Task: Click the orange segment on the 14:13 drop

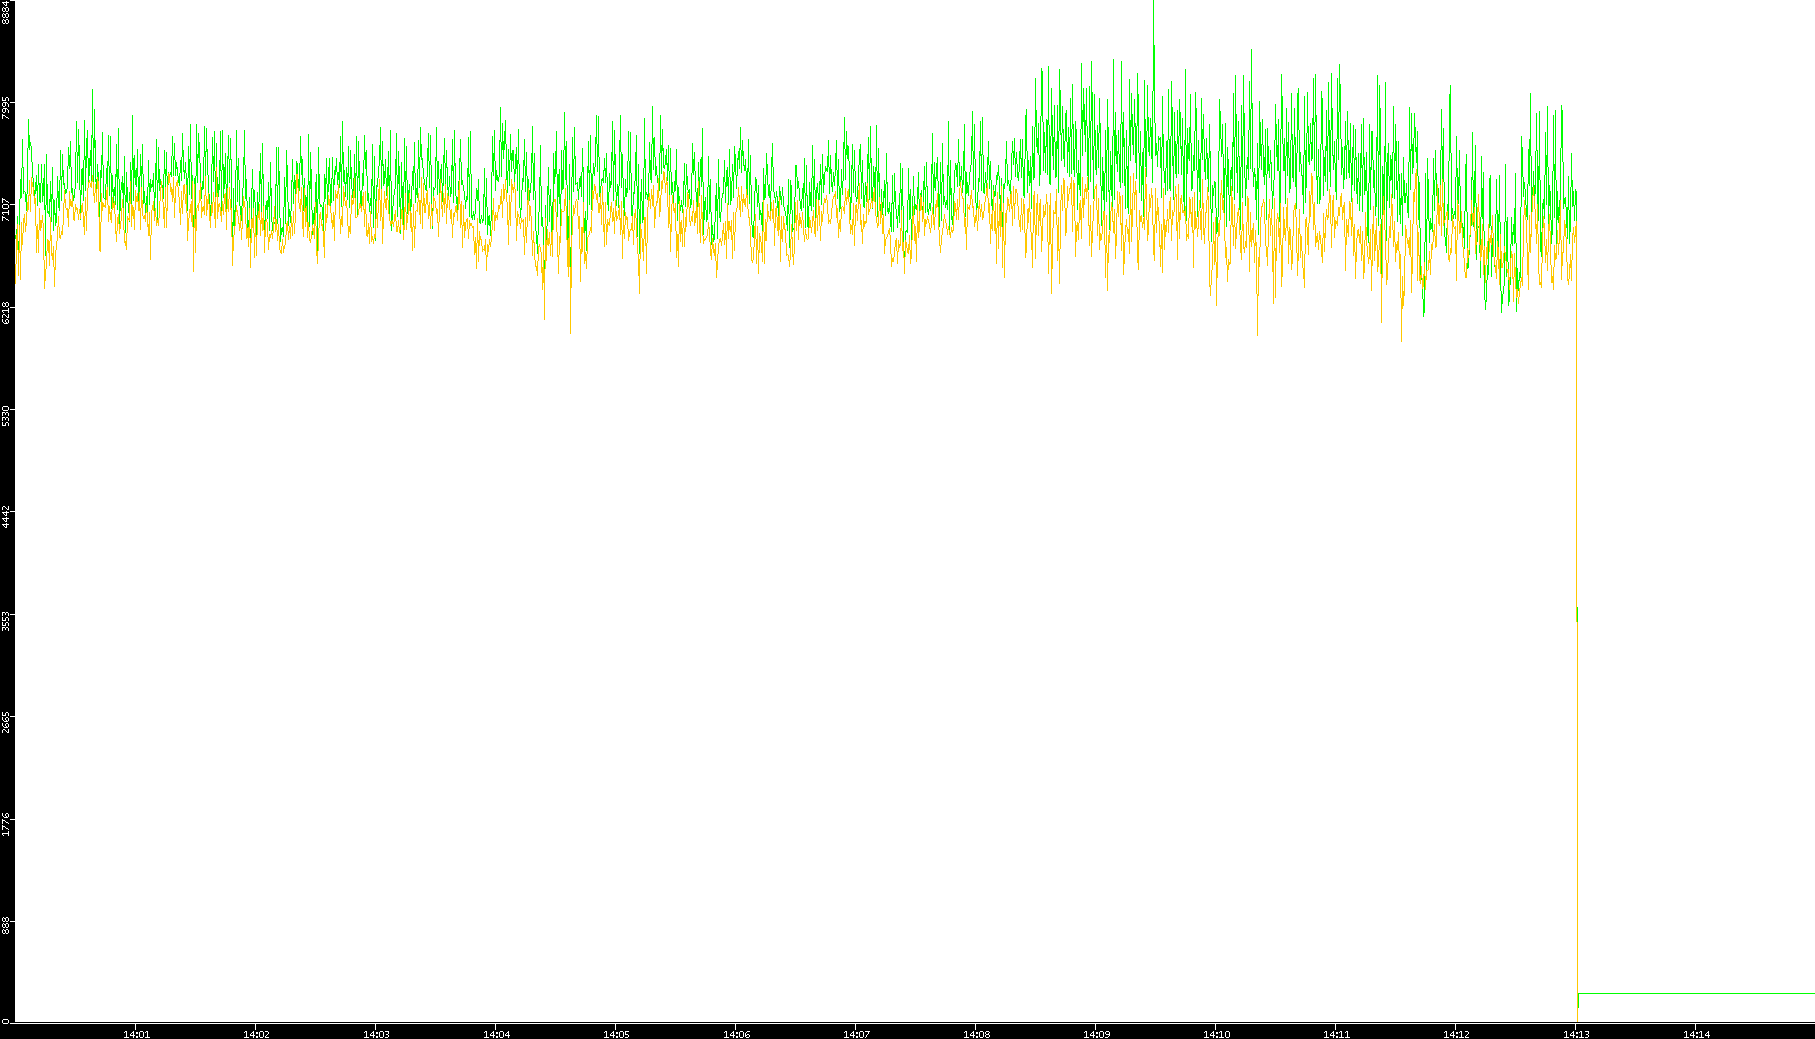Action: pos(1577,450)
